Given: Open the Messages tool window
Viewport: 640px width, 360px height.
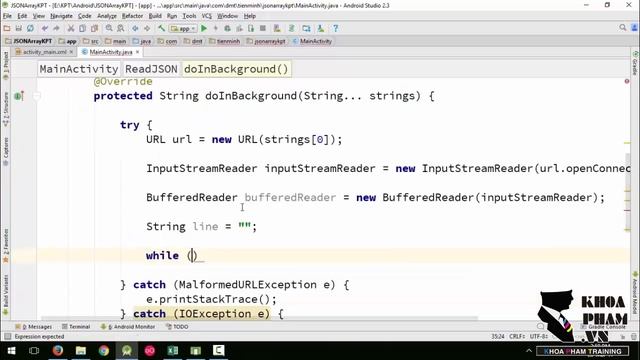Looking at the screenshot, I should click(x=33, y=327).
